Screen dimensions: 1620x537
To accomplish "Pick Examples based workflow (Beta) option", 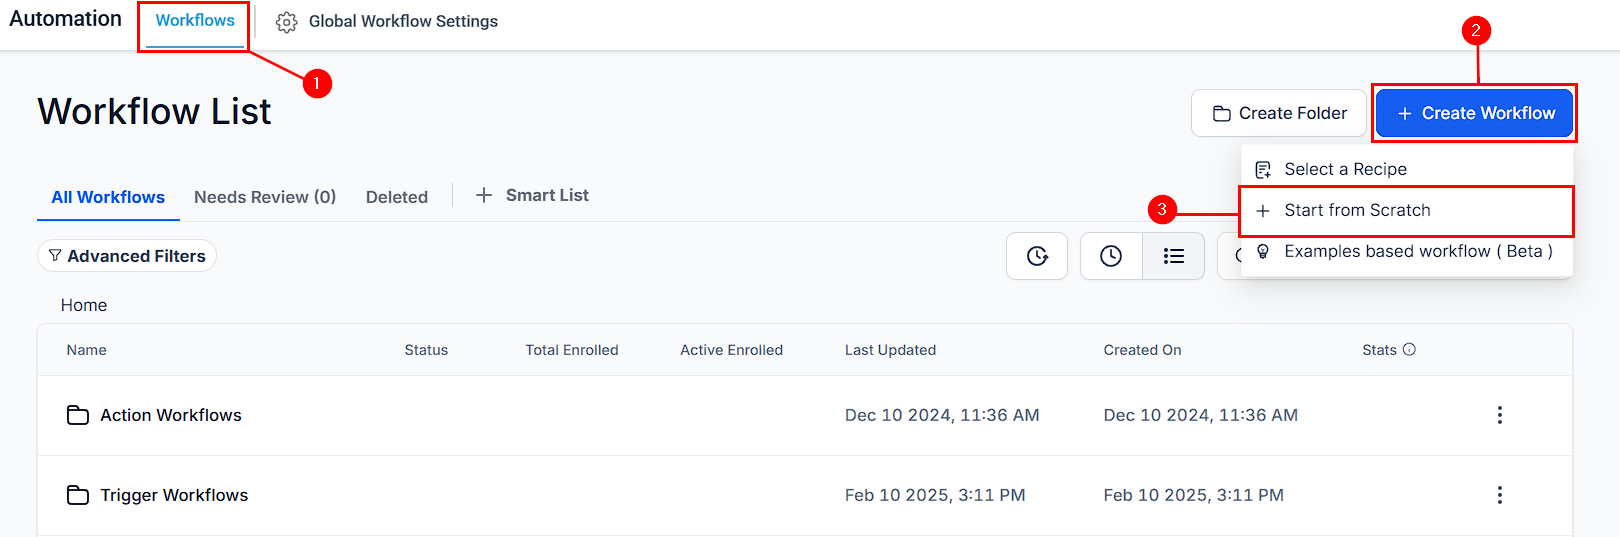I will coord(1407,251).
